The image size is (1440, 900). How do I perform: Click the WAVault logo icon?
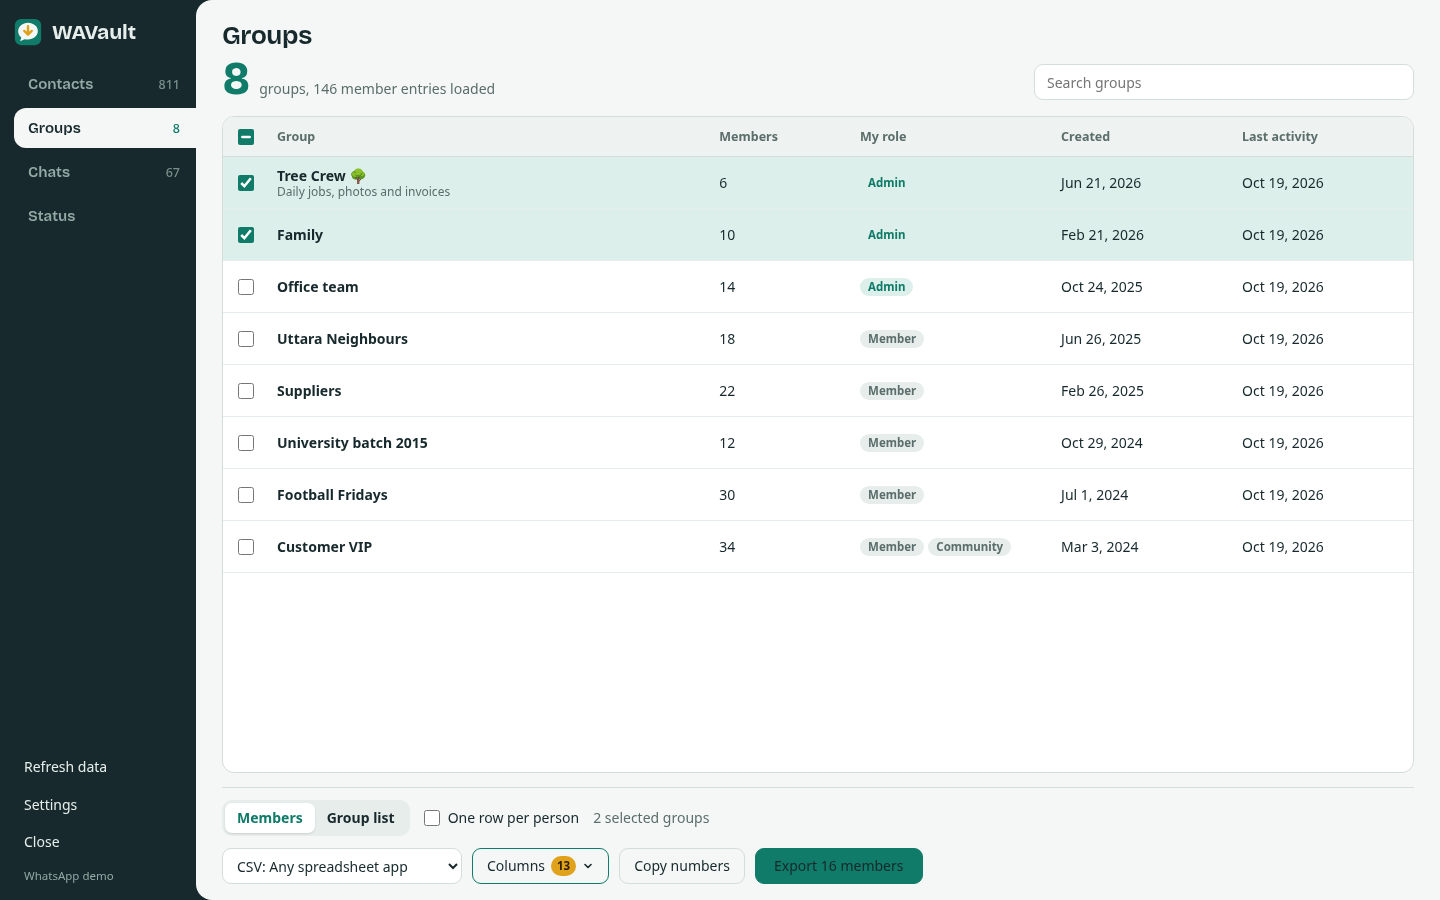28,32
